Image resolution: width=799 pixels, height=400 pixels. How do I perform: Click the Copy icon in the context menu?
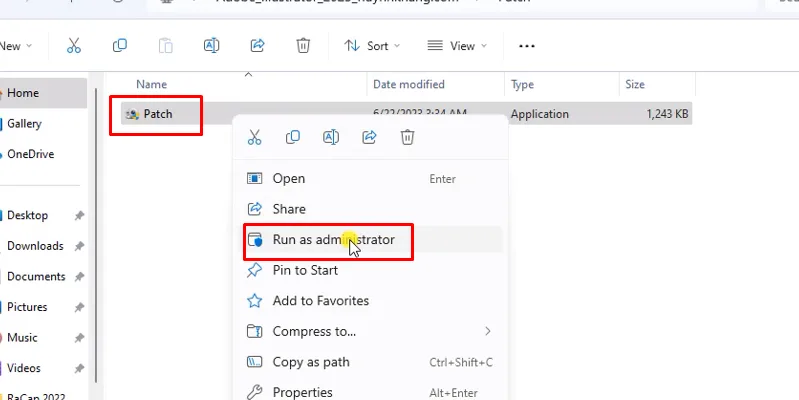coord(292,137)
